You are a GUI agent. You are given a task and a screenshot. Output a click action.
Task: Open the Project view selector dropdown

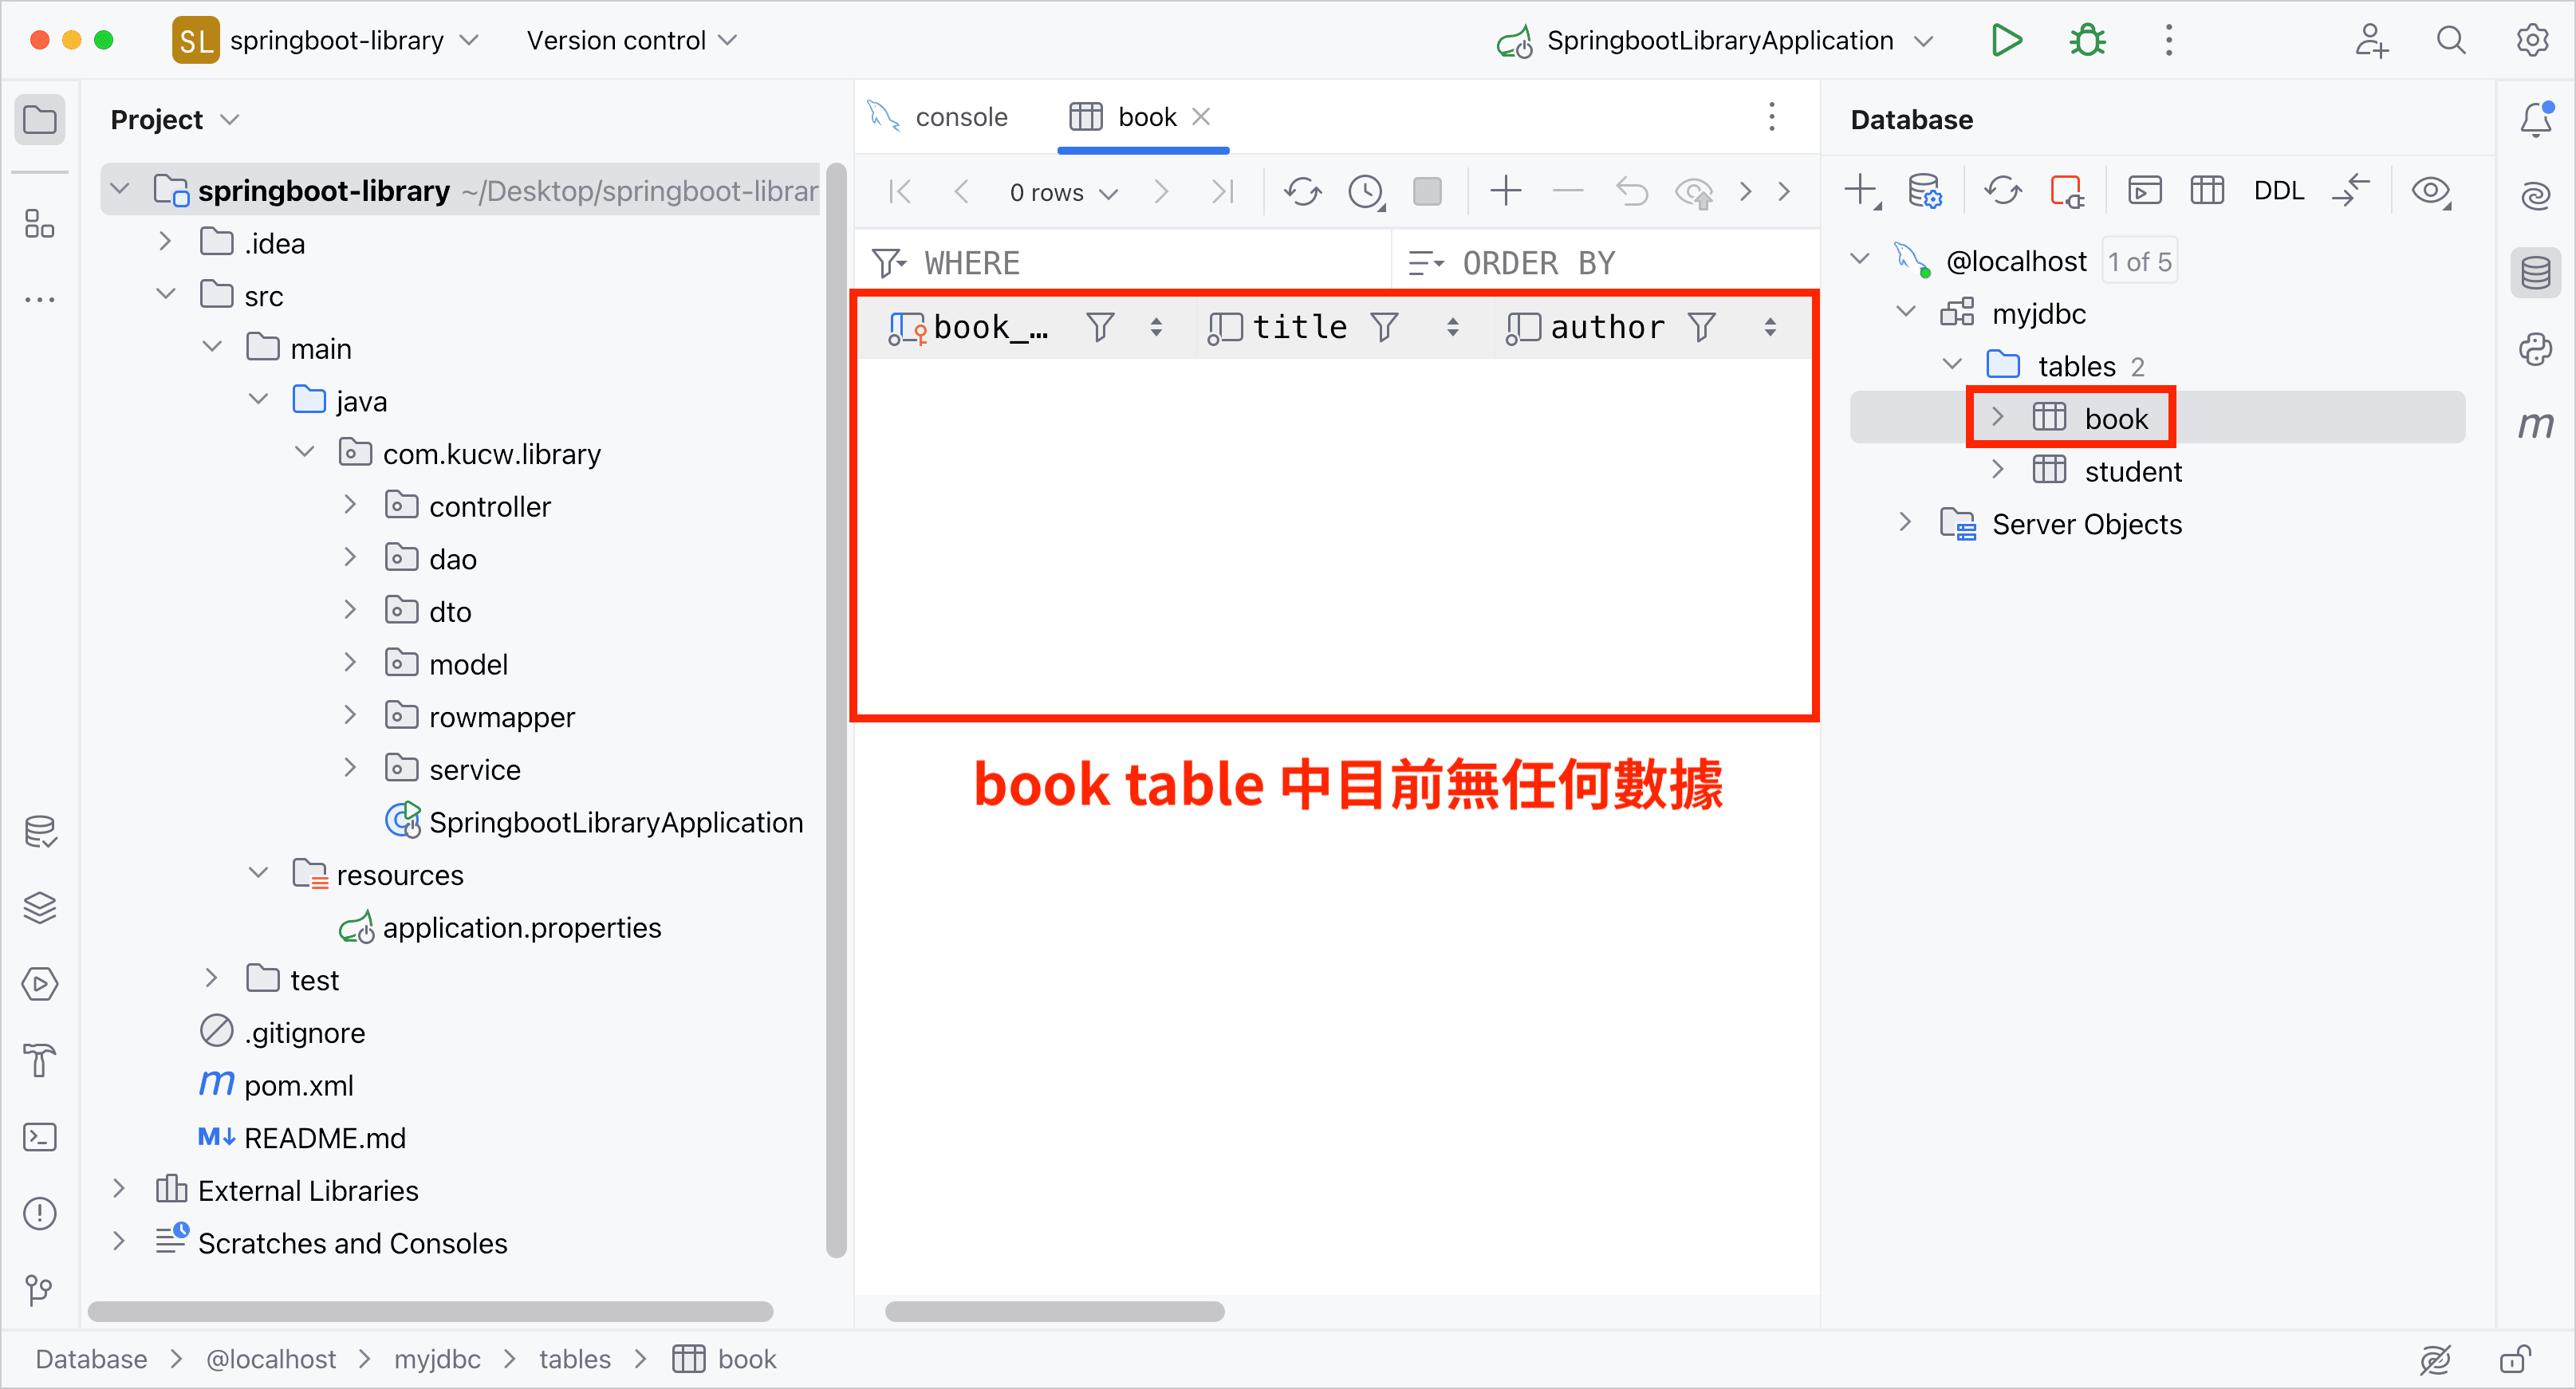click(x=175, y=120)
